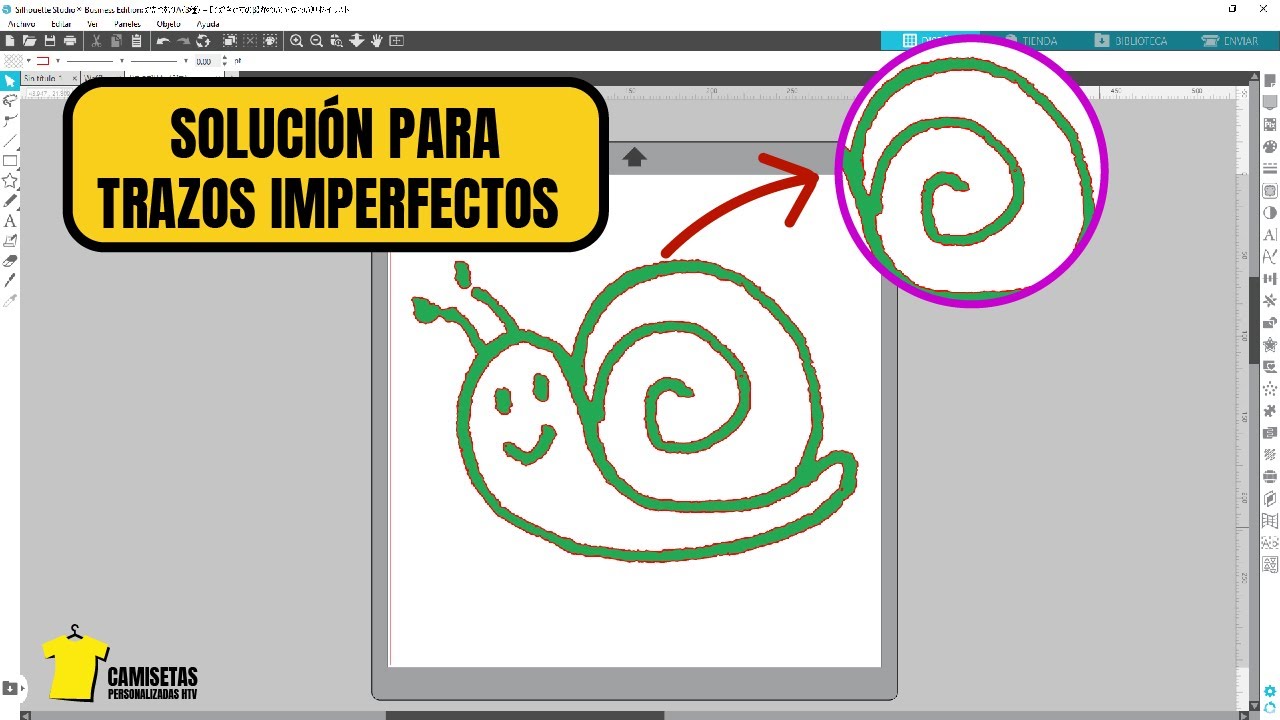Open the Editar menu
The height and width of the screenshot is (720, 1280).
pos(61,23)
